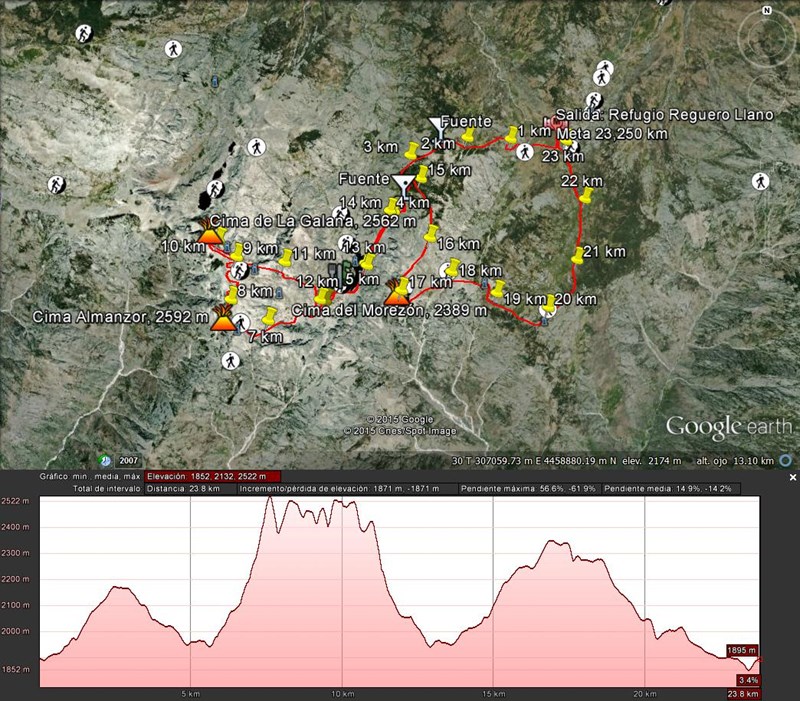Click the Cima del Morezón summit icon
This screenshot has height=701, width=800.
coord(395,294)
